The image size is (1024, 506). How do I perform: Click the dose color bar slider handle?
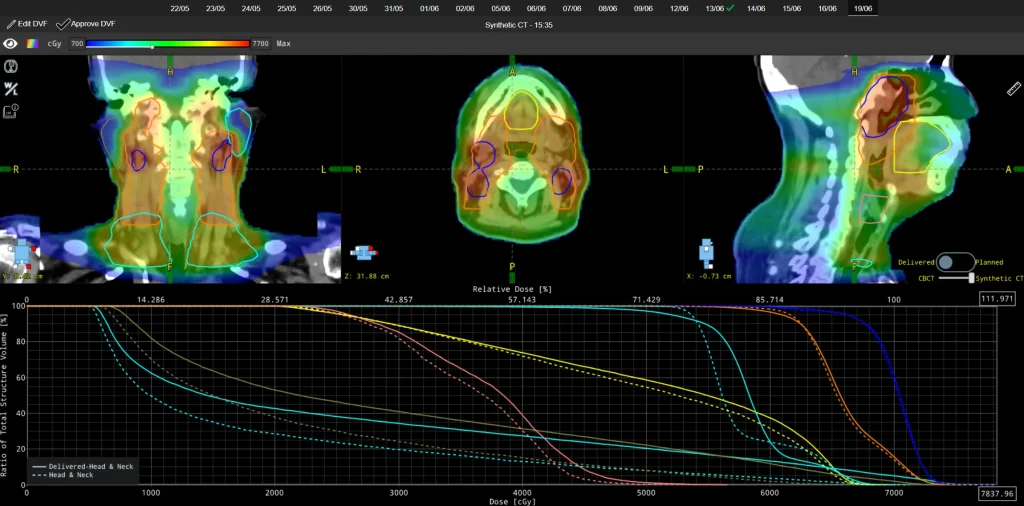(x=152, y=46)
